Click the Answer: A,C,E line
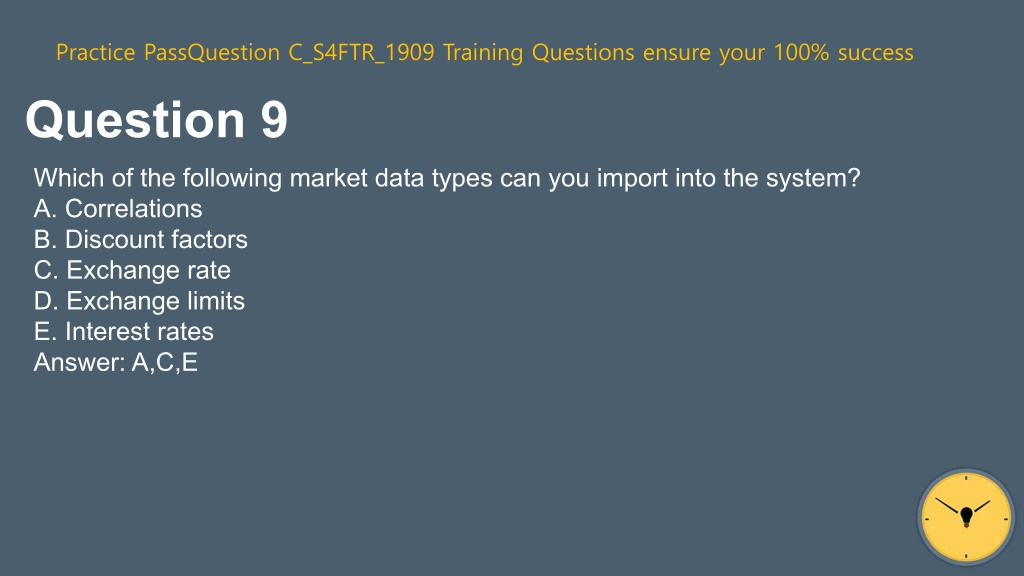1024x576 pixels. (x=116, y=362)
